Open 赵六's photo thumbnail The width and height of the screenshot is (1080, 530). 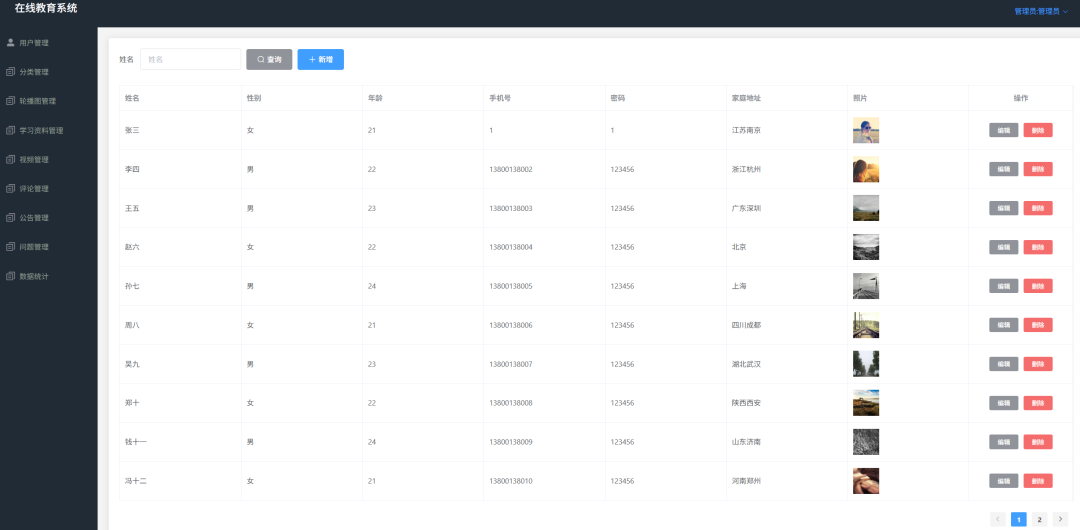(x=866, y=247)
